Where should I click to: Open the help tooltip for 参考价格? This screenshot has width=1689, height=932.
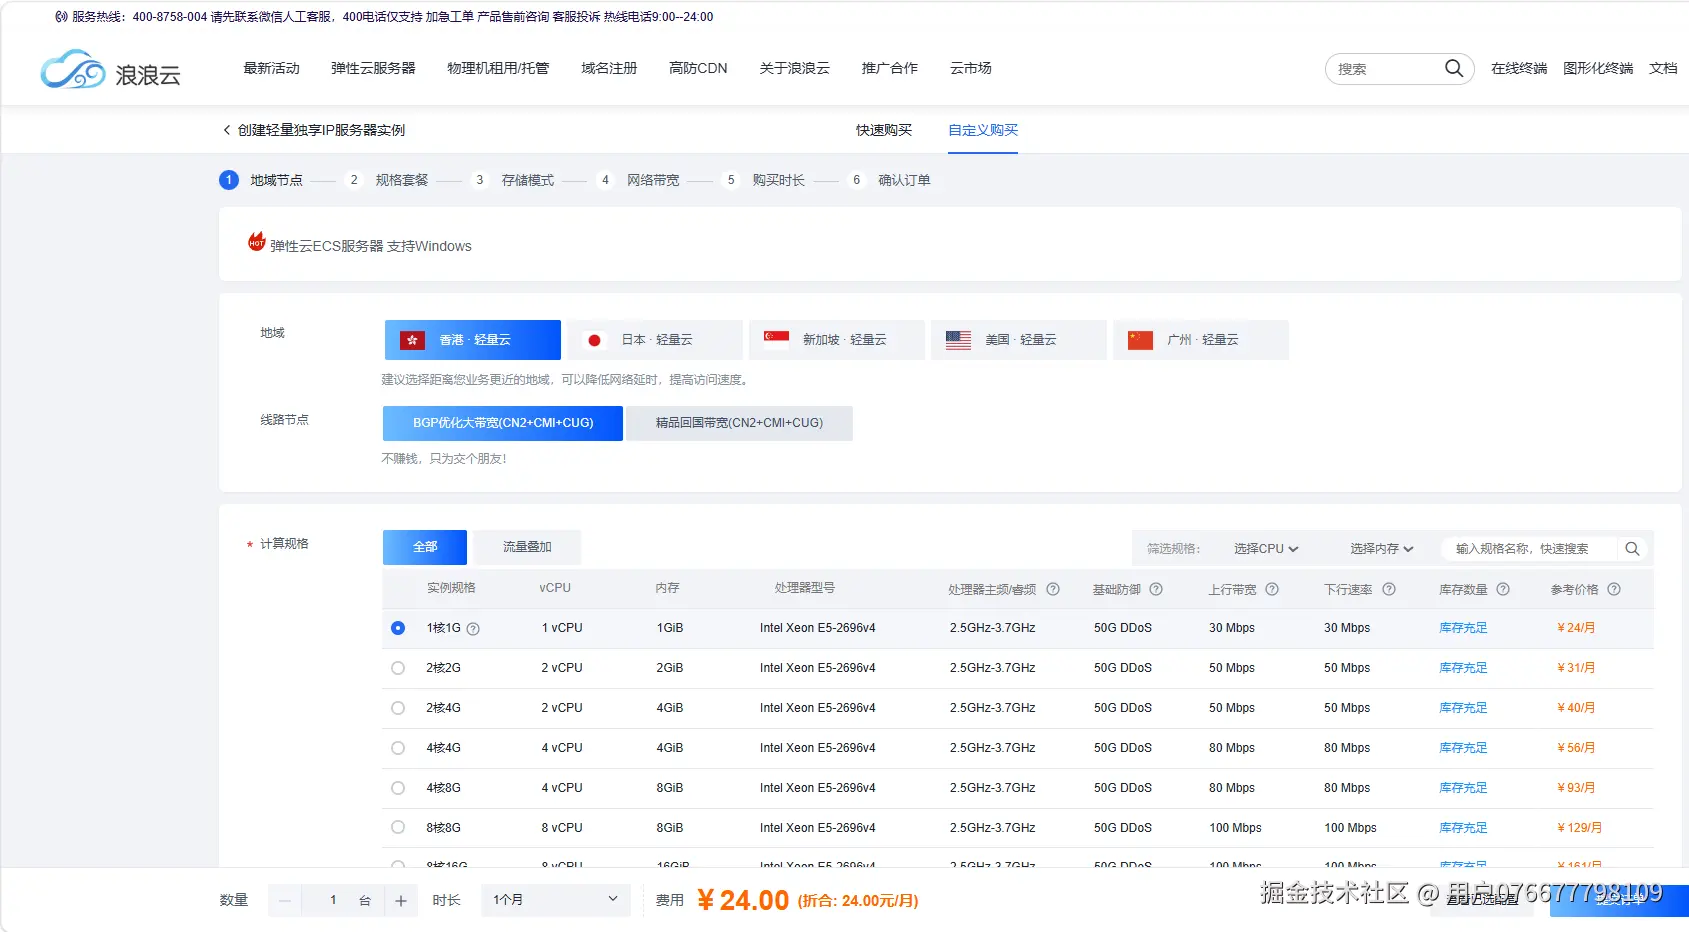(x=1614, y=589)
